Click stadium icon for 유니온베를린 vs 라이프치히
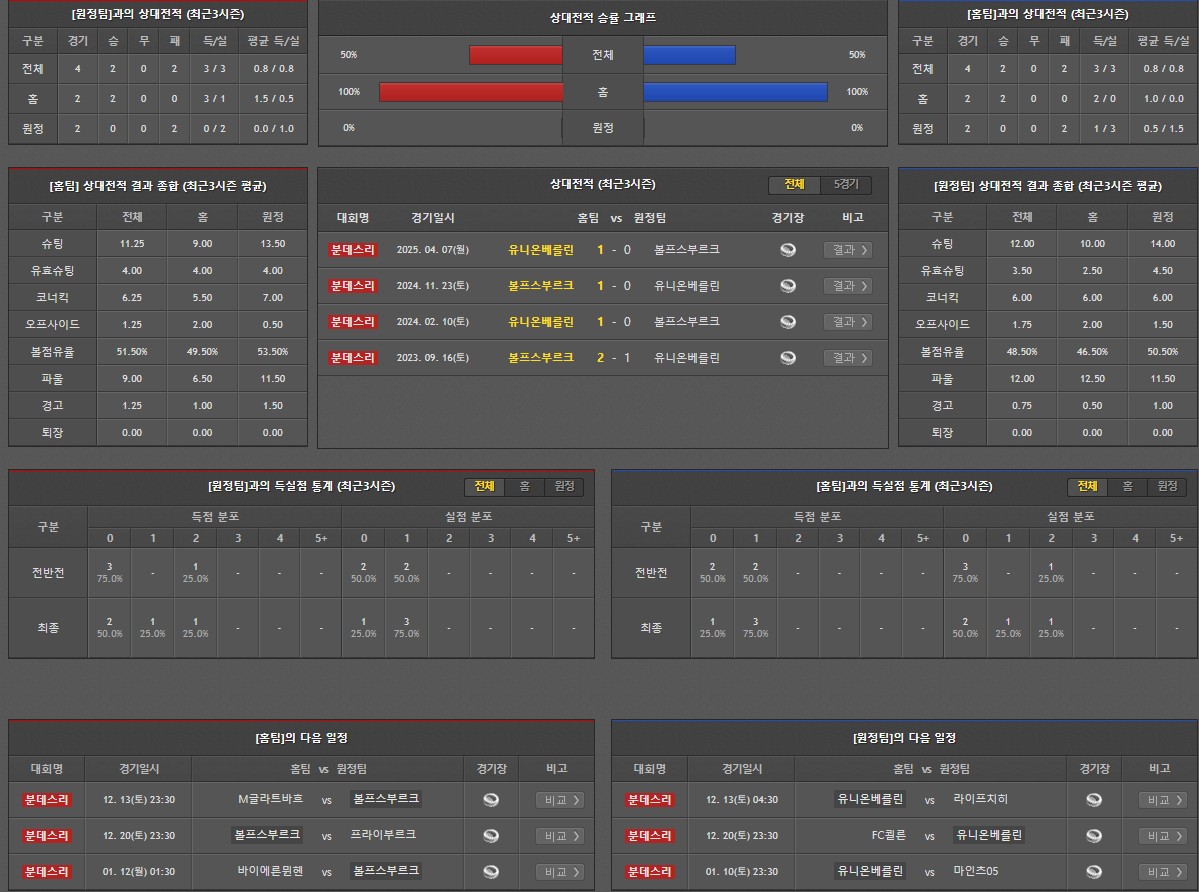The height and width of the screenshot is (892, 1199). click(x=1094, y=800)
